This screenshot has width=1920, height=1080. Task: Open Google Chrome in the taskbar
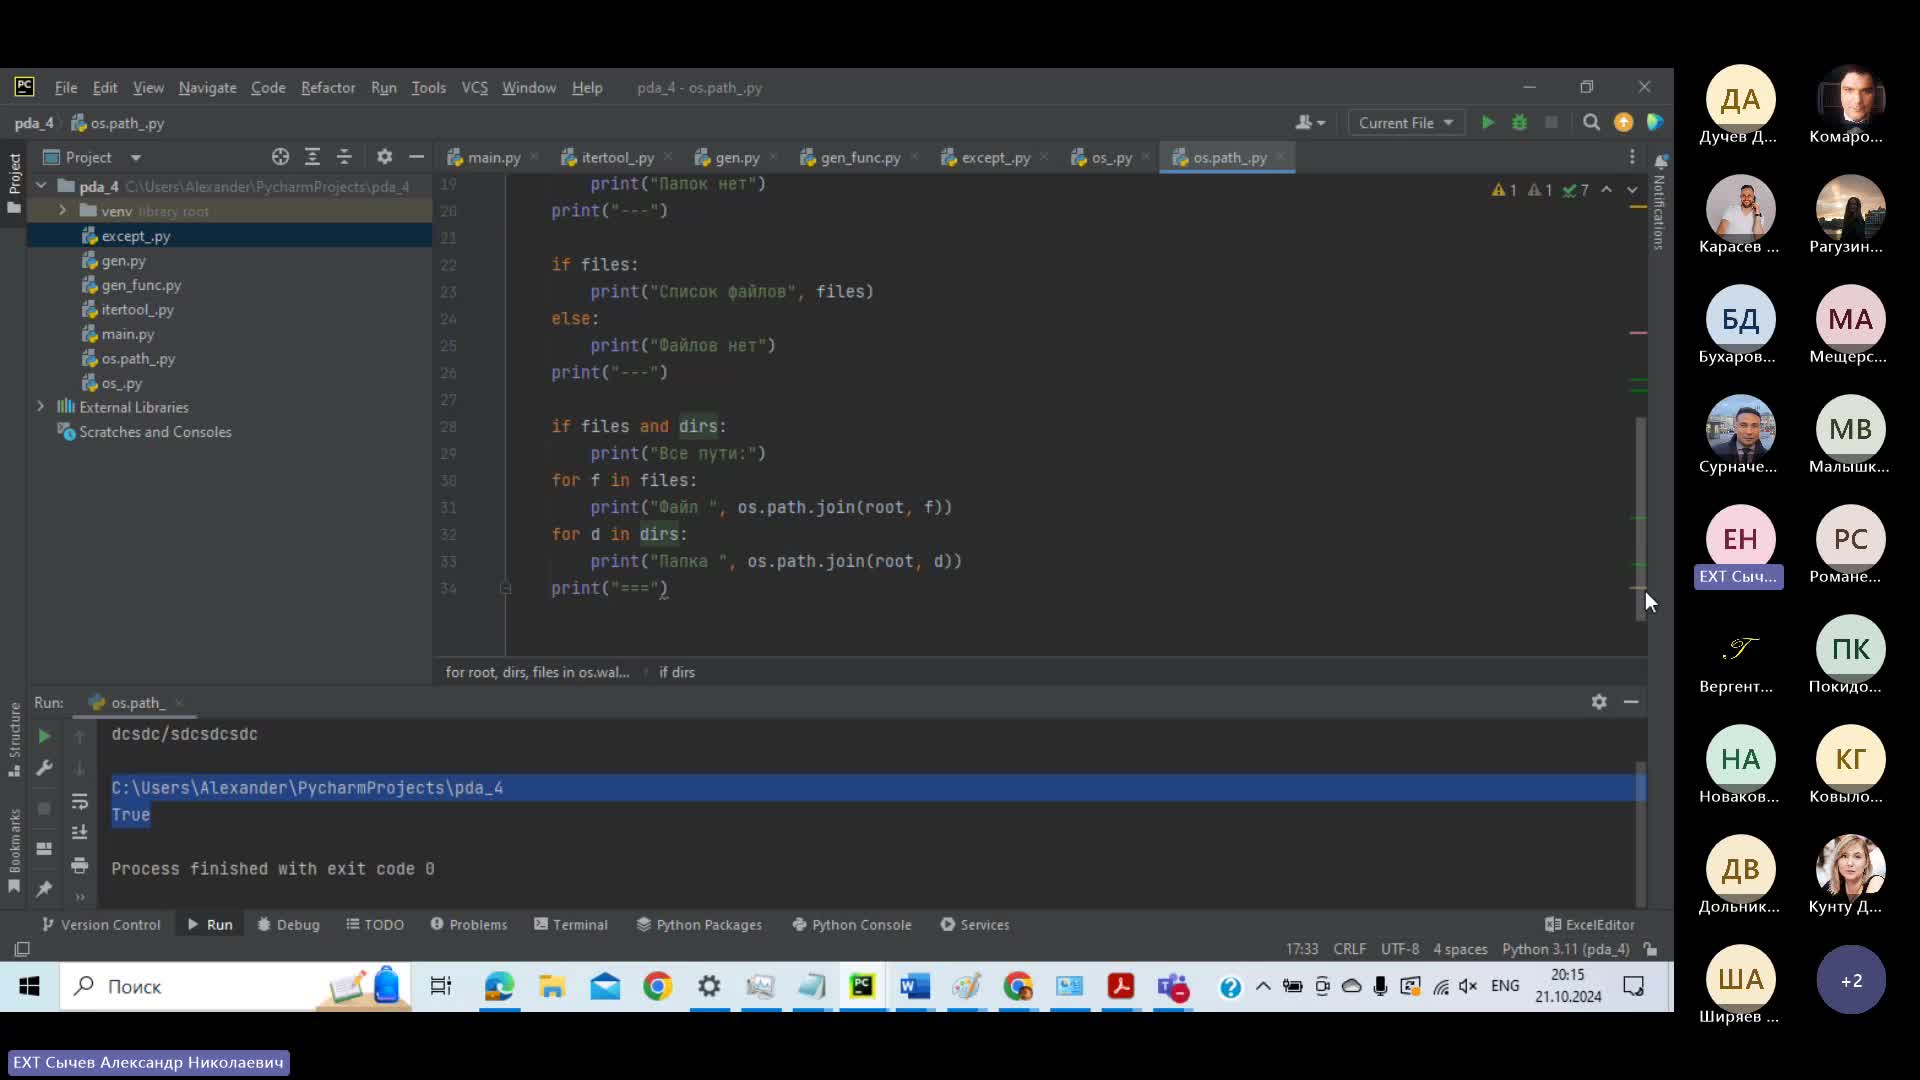point(658,987)
